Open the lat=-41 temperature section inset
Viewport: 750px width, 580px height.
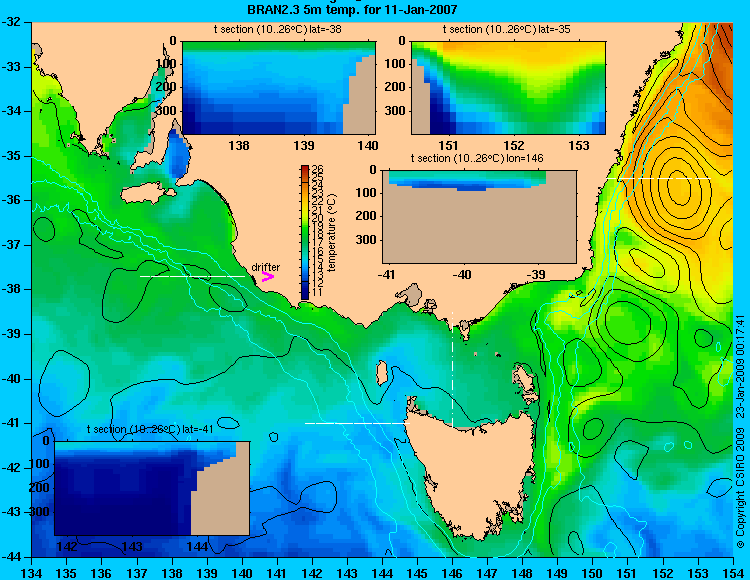152,488
